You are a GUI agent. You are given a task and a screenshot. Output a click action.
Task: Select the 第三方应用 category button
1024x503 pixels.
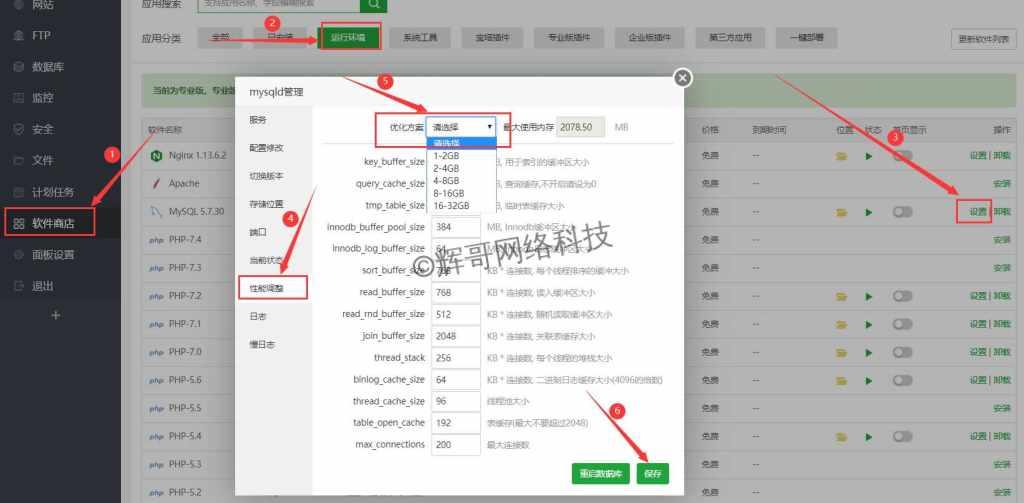point(730,38)
